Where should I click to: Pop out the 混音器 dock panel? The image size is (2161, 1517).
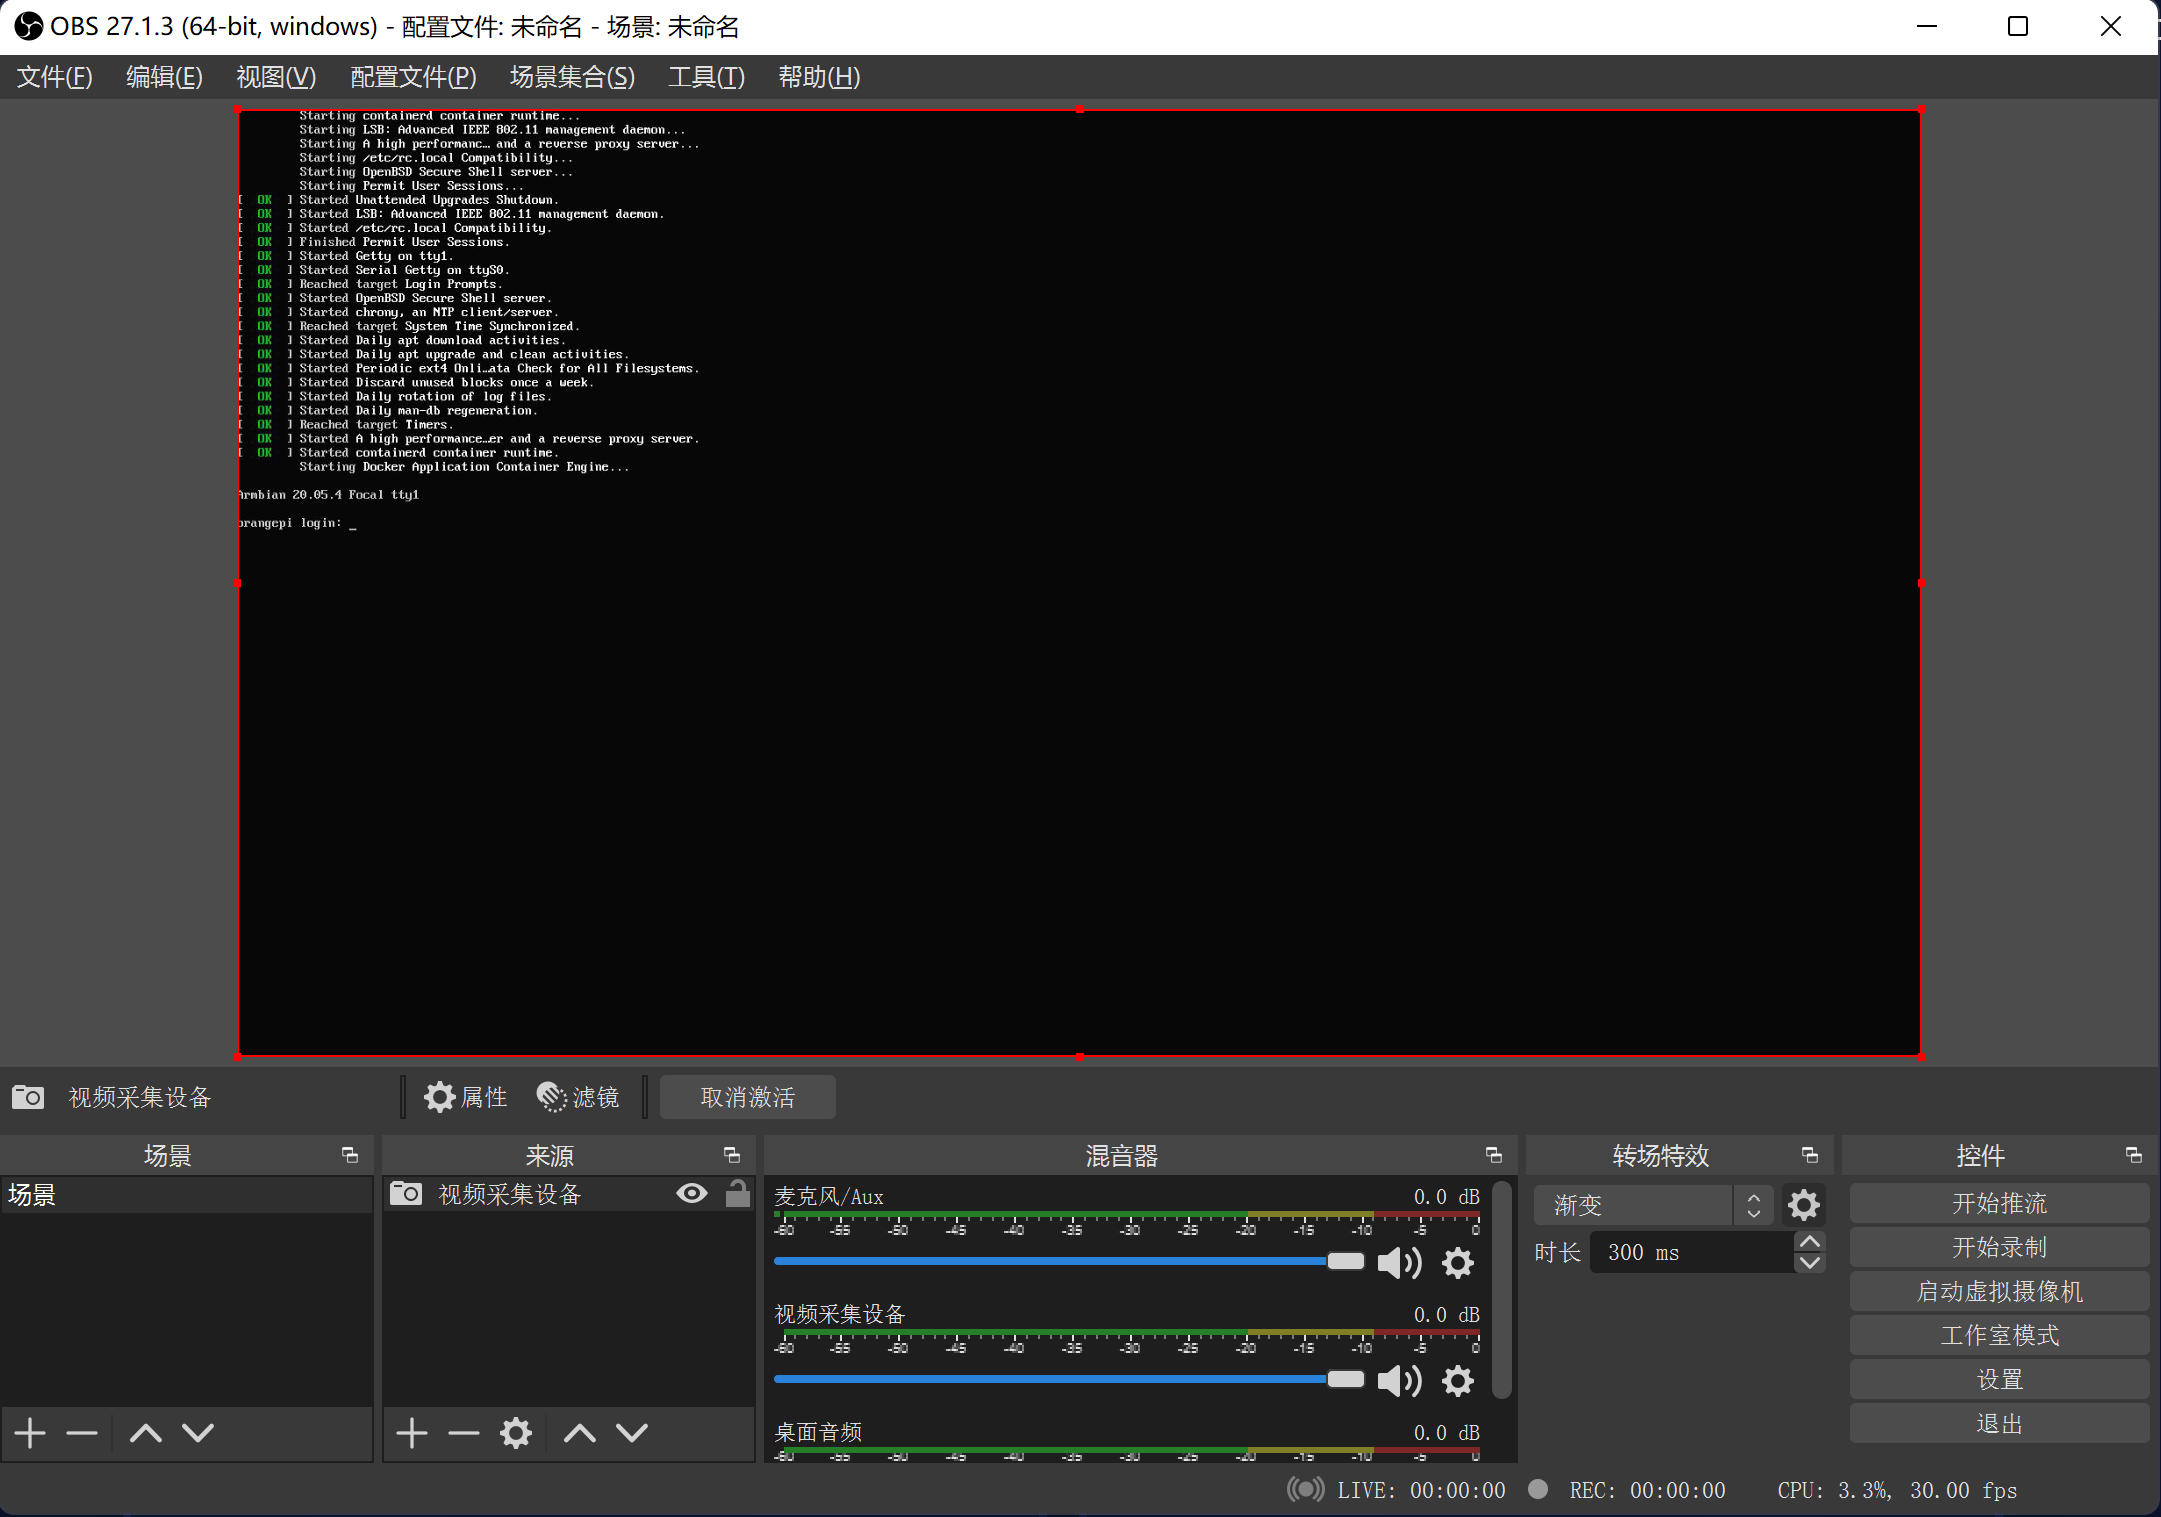point(1493,1155)
